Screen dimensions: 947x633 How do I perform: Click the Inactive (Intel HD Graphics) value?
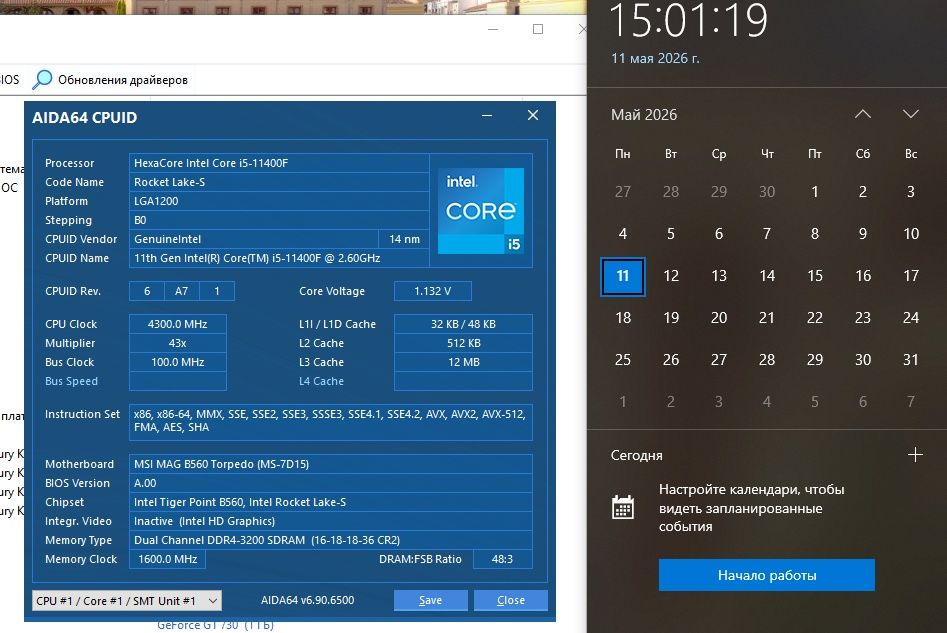click(x=330, y=521)
